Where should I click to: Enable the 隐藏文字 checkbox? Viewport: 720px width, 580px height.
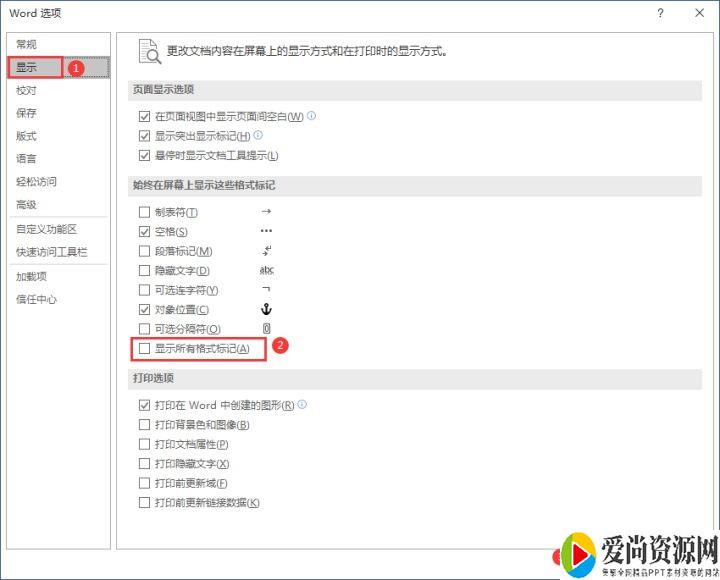click(x=145, y=271)
